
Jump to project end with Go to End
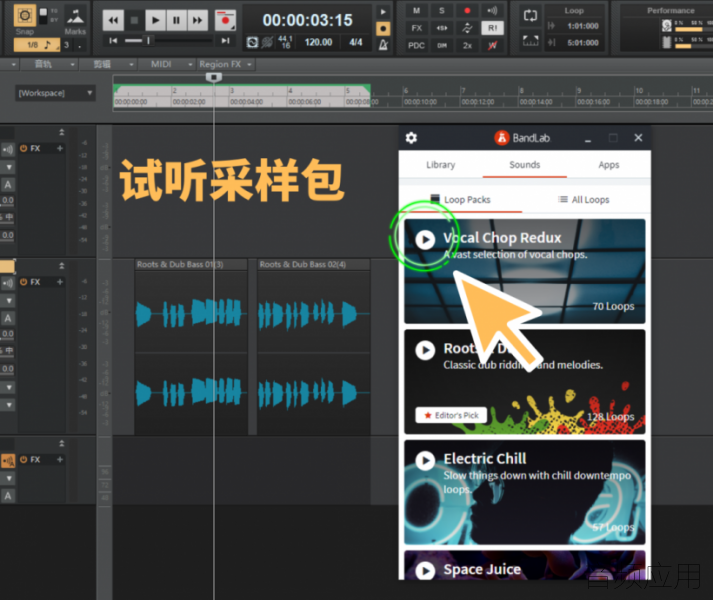click(226, 41)
